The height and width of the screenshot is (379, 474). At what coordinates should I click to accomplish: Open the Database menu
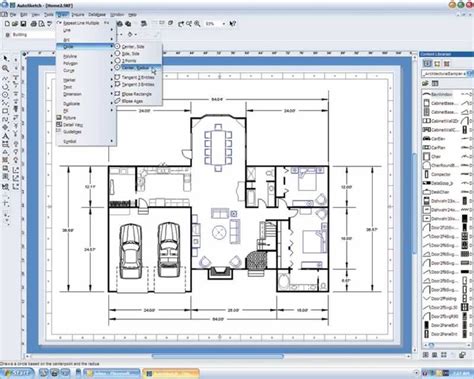(97, 15)
